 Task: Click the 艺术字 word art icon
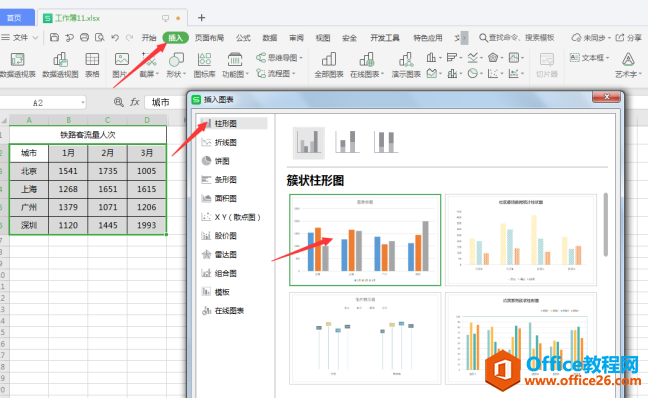click(x=628, y=65)
